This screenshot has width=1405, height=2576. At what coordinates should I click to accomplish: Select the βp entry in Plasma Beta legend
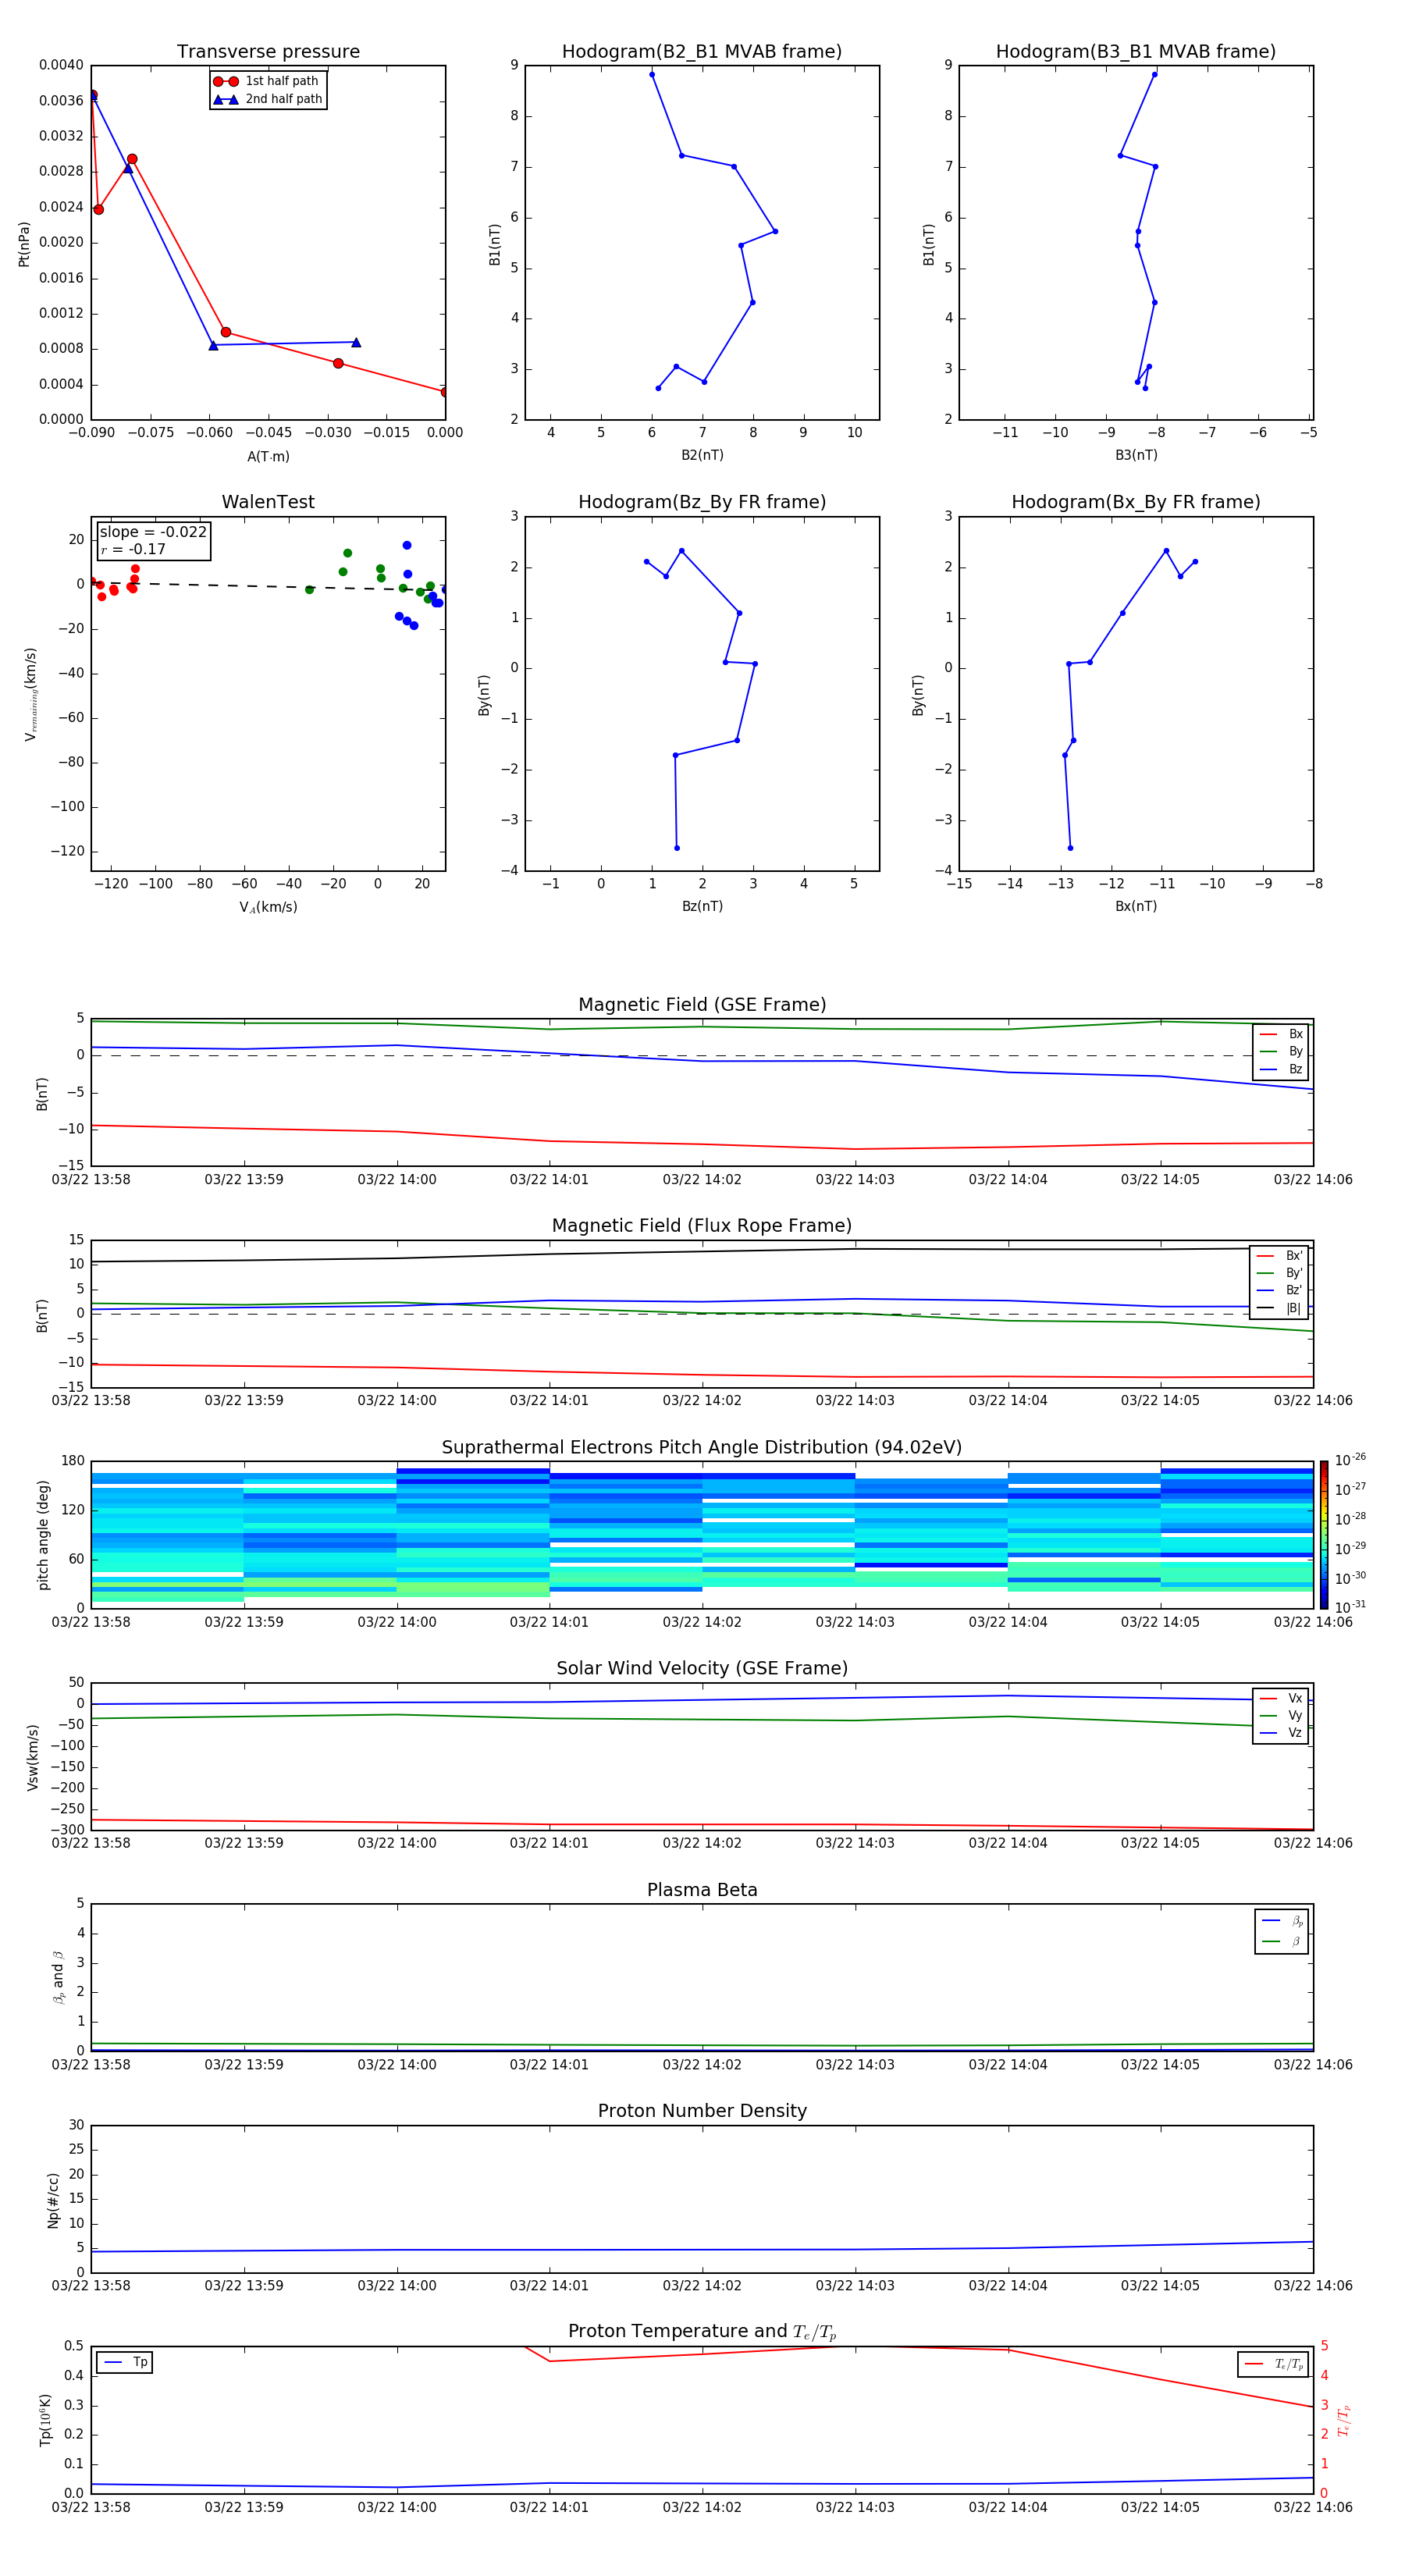point(1282,1921)
